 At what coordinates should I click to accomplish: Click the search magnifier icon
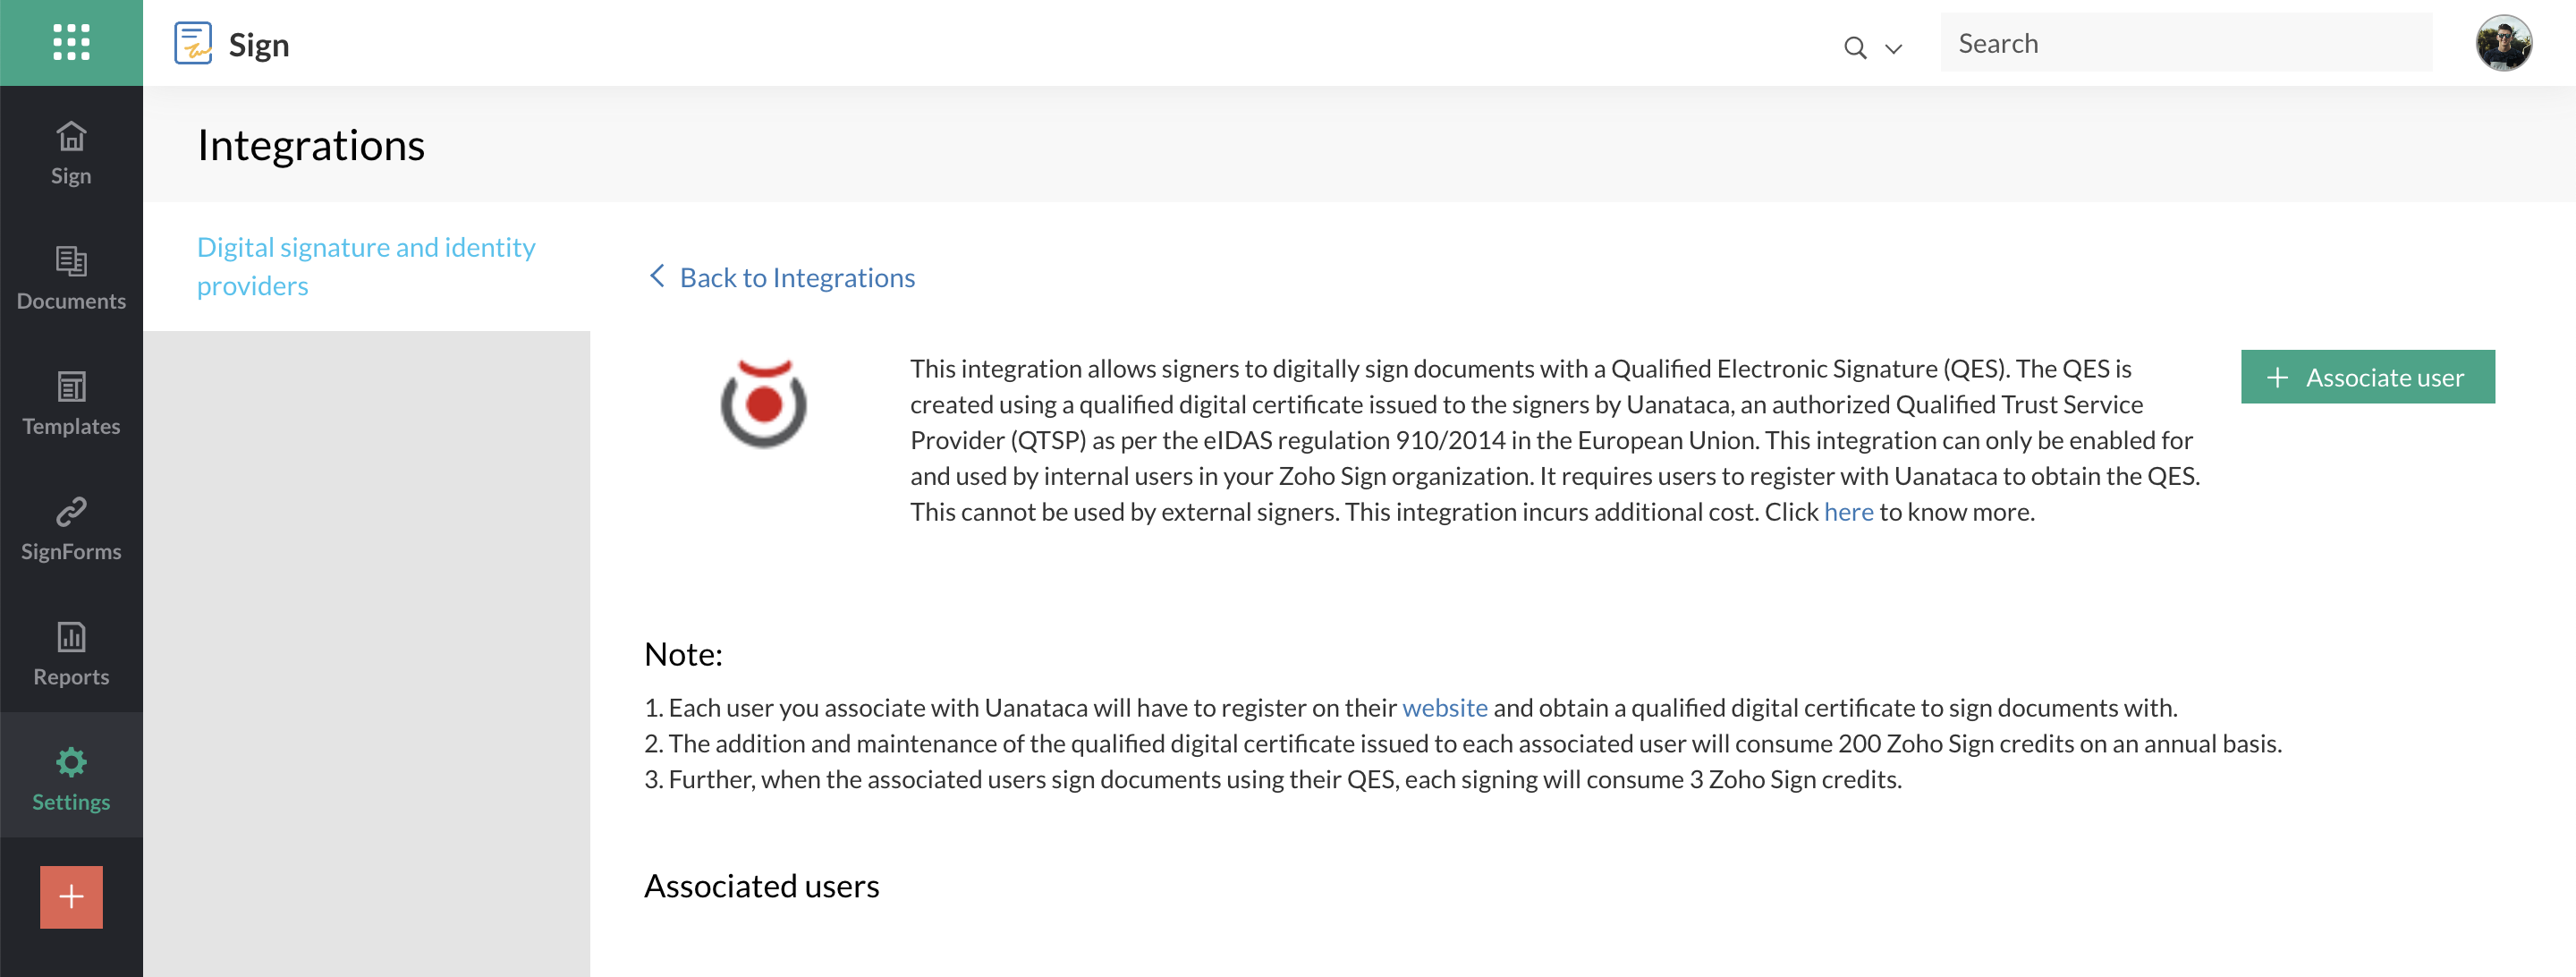(x=1854, y=47)
